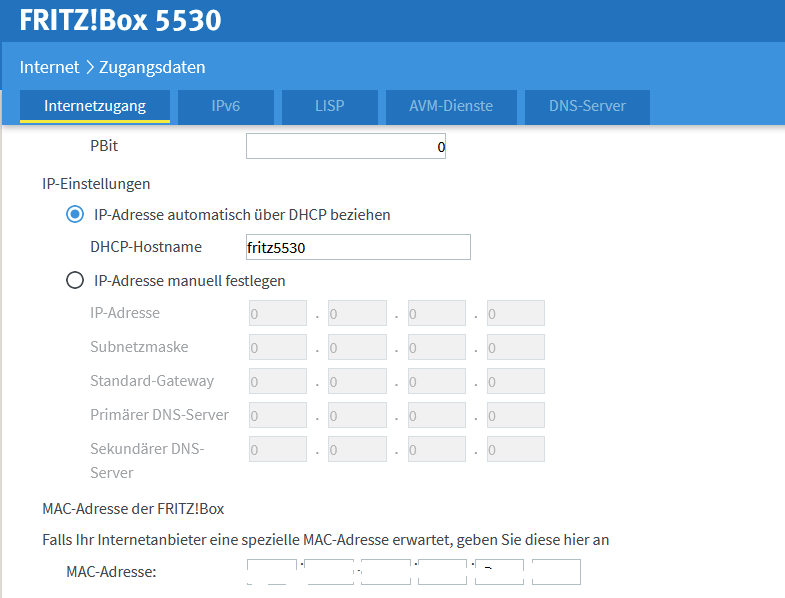The width and height of the screenshot is (785, 598).
Task: Click sixth MAC-Adresse field
Action: [556, 572]
